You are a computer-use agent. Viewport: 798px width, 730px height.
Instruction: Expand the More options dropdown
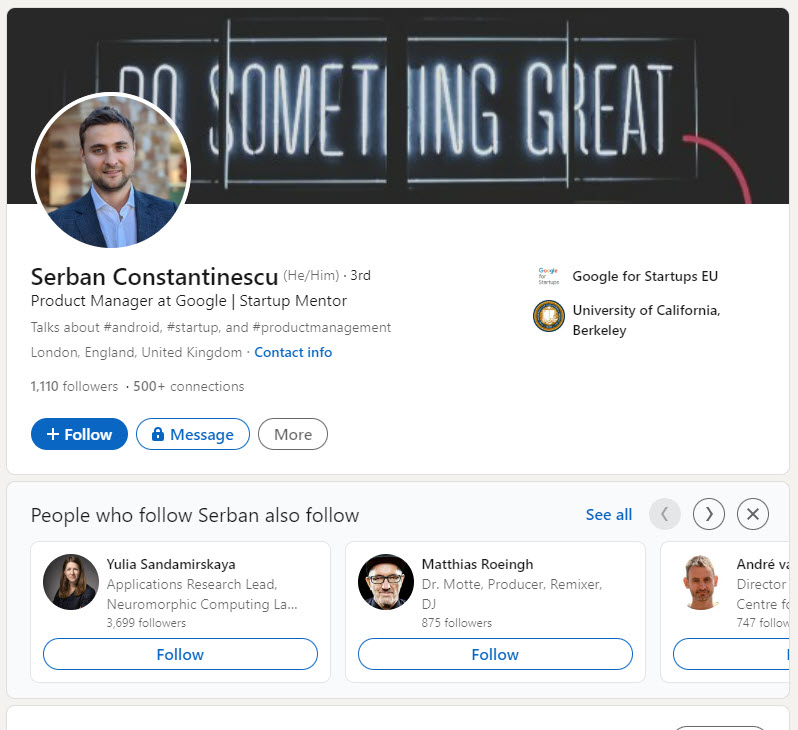(x=293, y=434)
